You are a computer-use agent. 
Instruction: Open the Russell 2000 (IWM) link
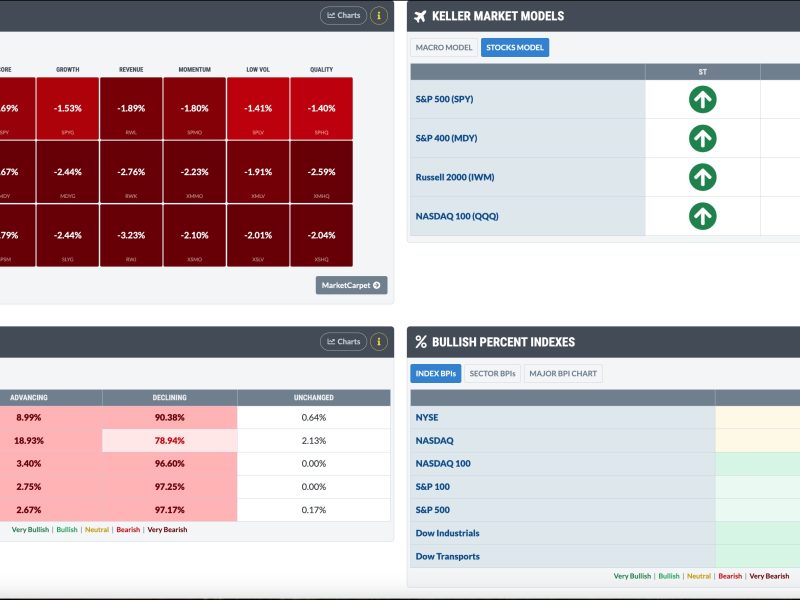(x=455, y=177)
